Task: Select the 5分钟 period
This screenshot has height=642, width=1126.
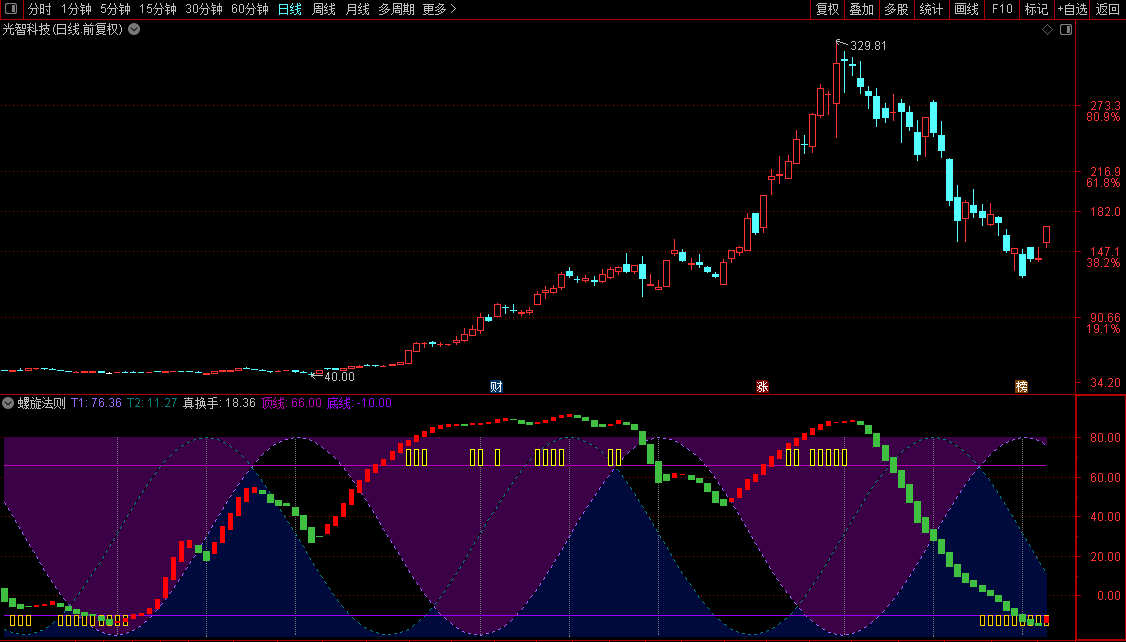Action: pos(115,9)
